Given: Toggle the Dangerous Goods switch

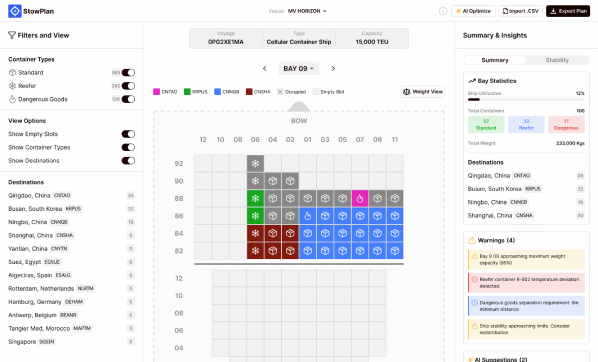Looking at the screenshot, I should coord(128,99).
